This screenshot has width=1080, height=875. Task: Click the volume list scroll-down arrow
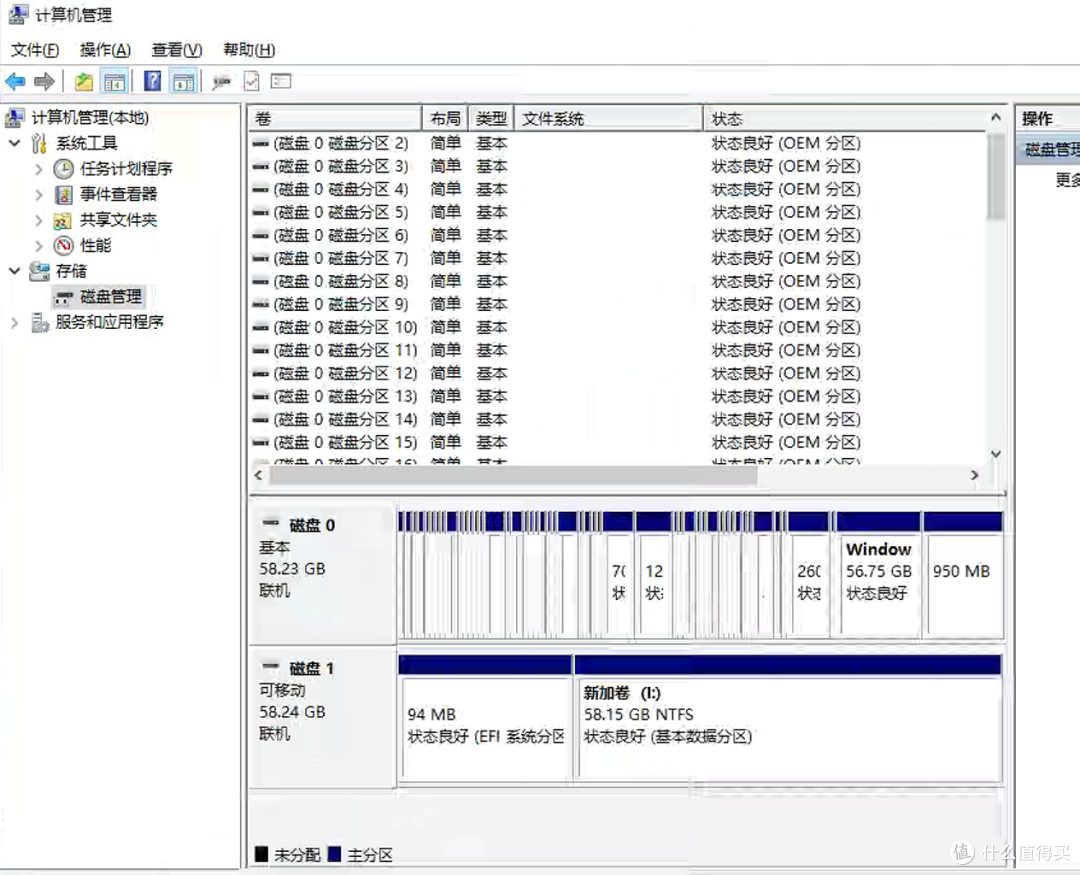click(x=995, y=454)
